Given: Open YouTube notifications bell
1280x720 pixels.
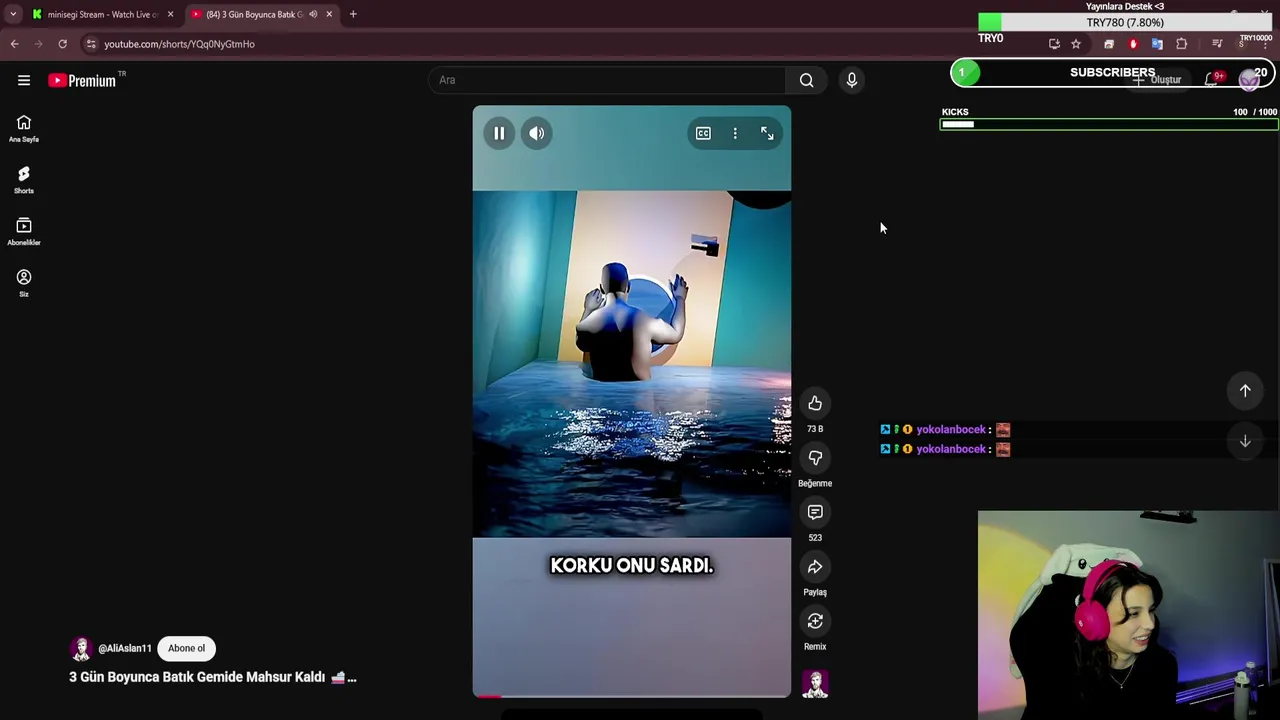Looking at the screenshot, I should (x=1211, y=80).
